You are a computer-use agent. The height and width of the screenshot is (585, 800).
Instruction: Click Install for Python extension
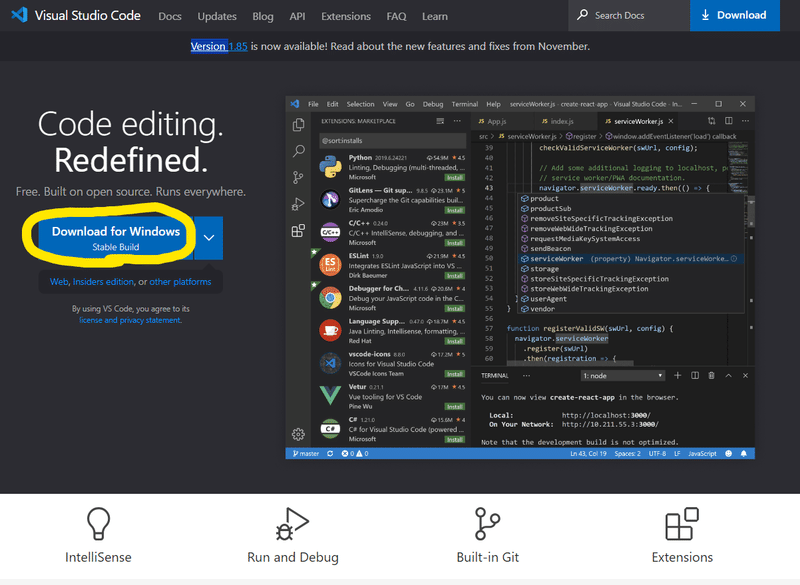[454, 177]
